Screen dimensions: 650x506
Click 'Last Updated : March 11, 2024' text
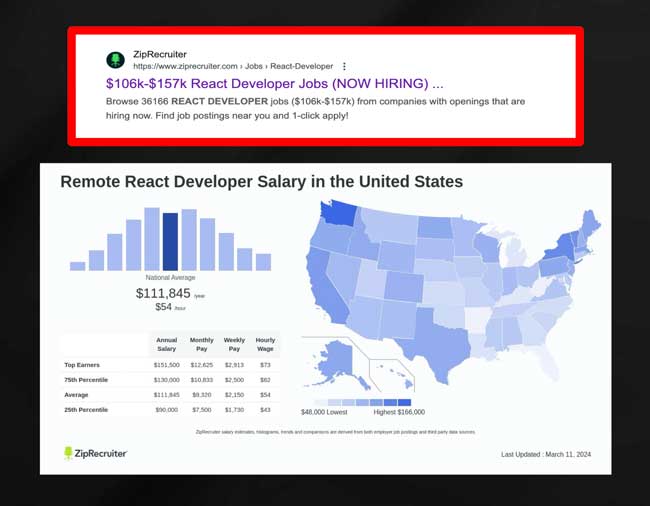[546, 455]
